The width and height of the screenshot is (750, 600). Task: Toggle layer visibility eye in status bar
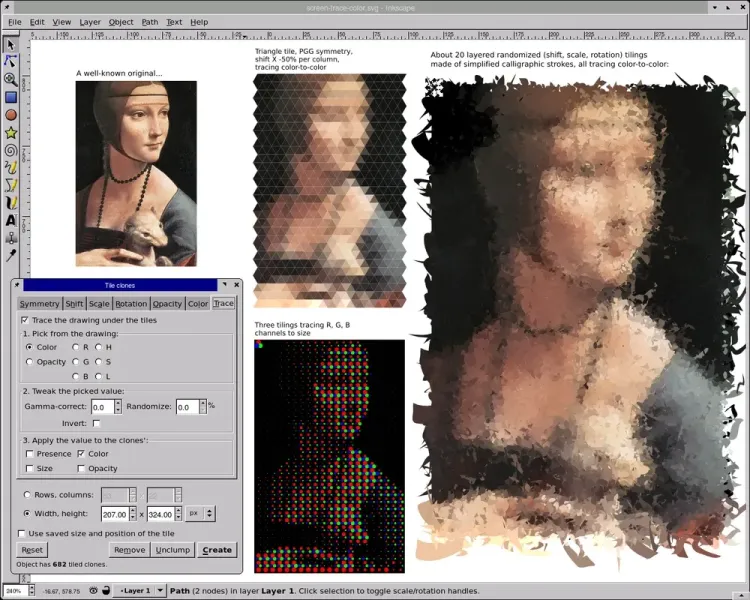(x=93, y=590)
